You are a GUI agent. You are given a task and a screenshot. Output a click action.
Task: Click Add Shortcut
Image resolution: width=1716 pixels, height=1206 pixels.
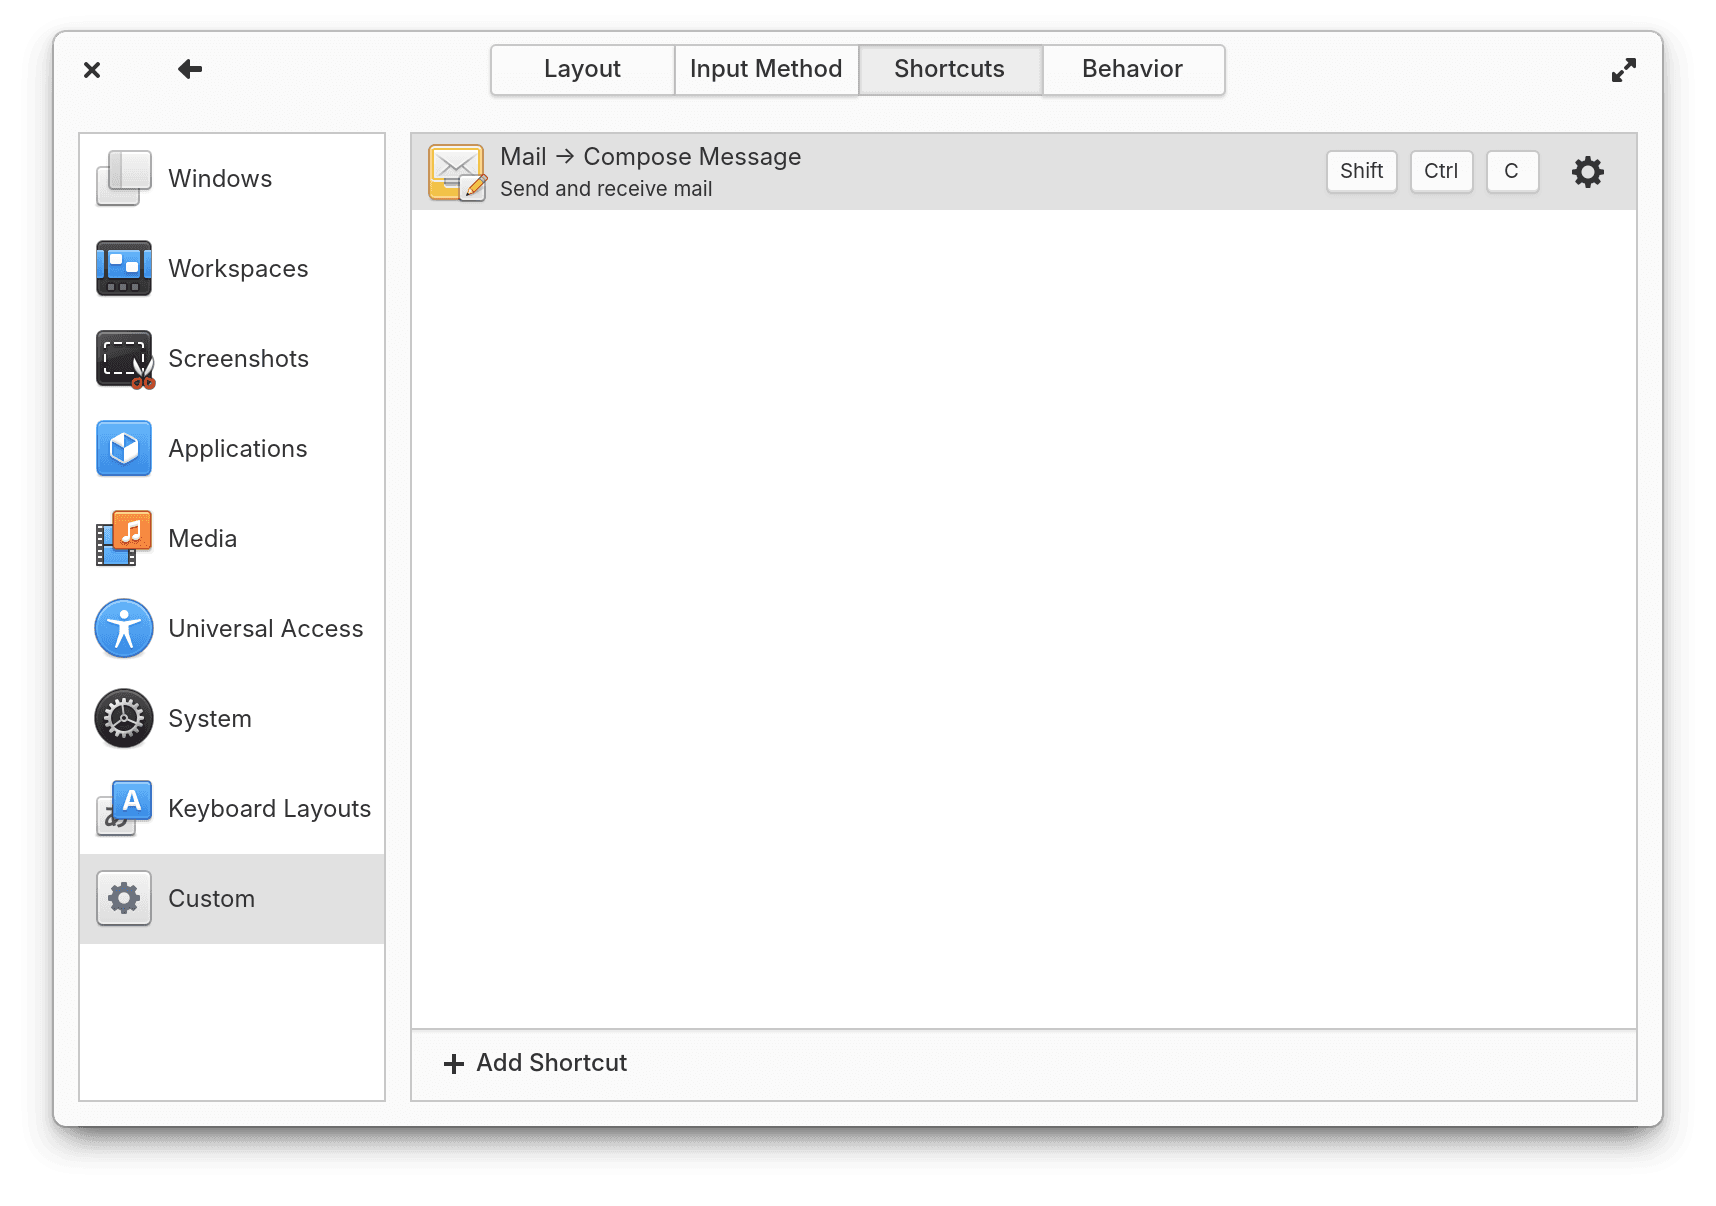point(536,1063)
